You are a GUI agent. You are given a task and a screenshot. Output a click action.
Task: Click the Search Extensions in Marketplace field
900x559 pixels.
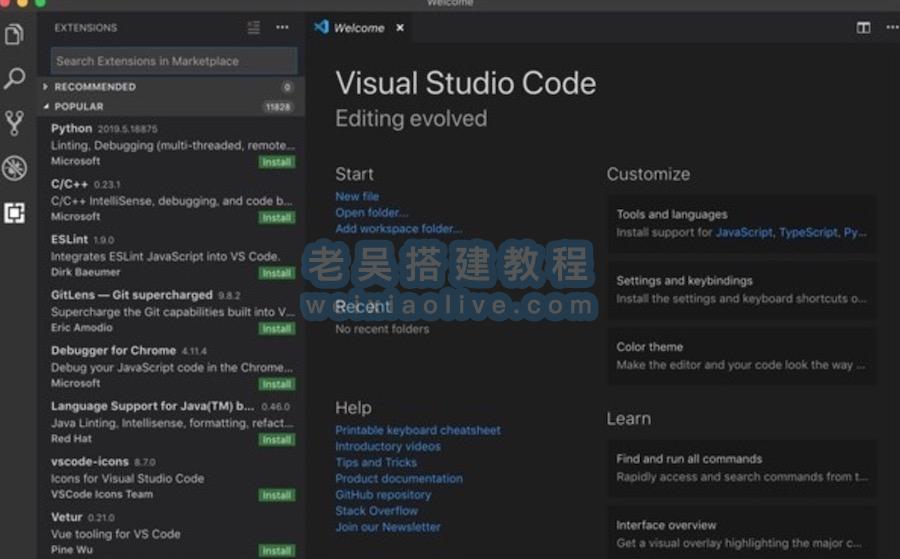click(x=173, y=61)
